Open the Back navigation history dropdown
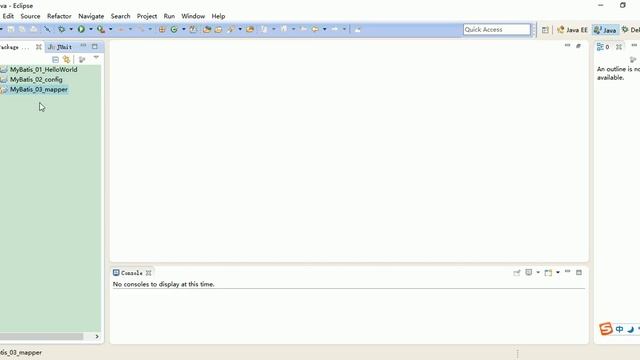This screenshot has width=640, height=360. (324, 29)
